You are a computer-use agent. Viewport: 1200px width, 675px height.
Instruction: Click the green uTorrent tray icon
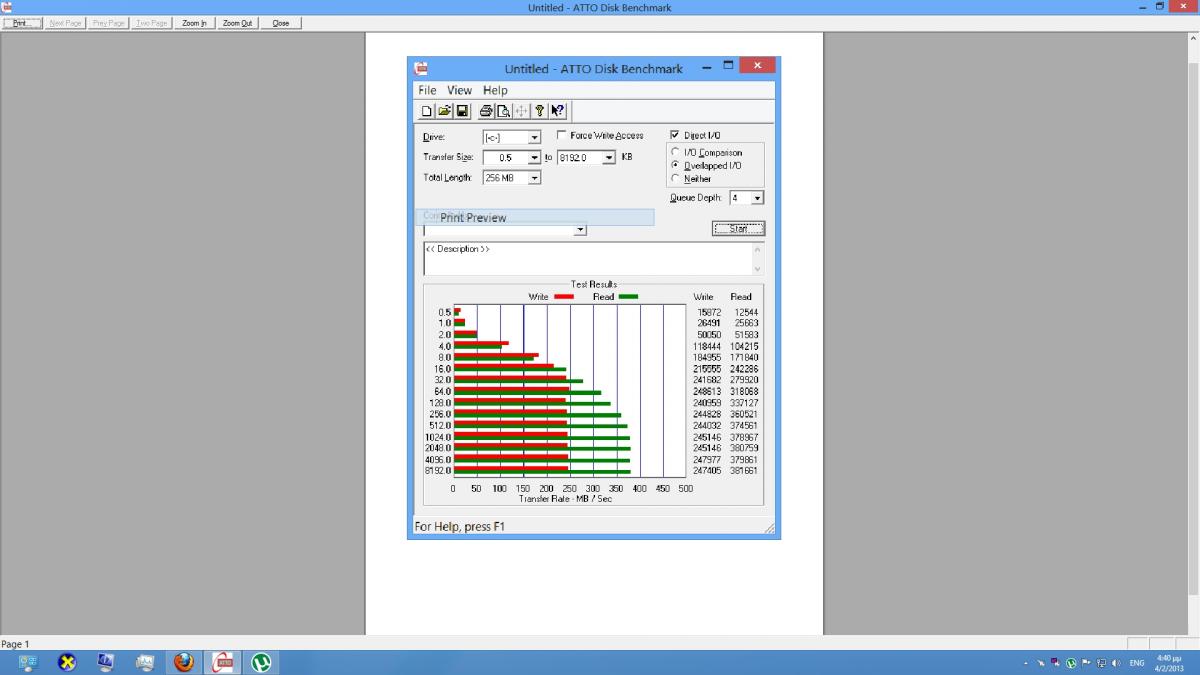point(1071,663)
